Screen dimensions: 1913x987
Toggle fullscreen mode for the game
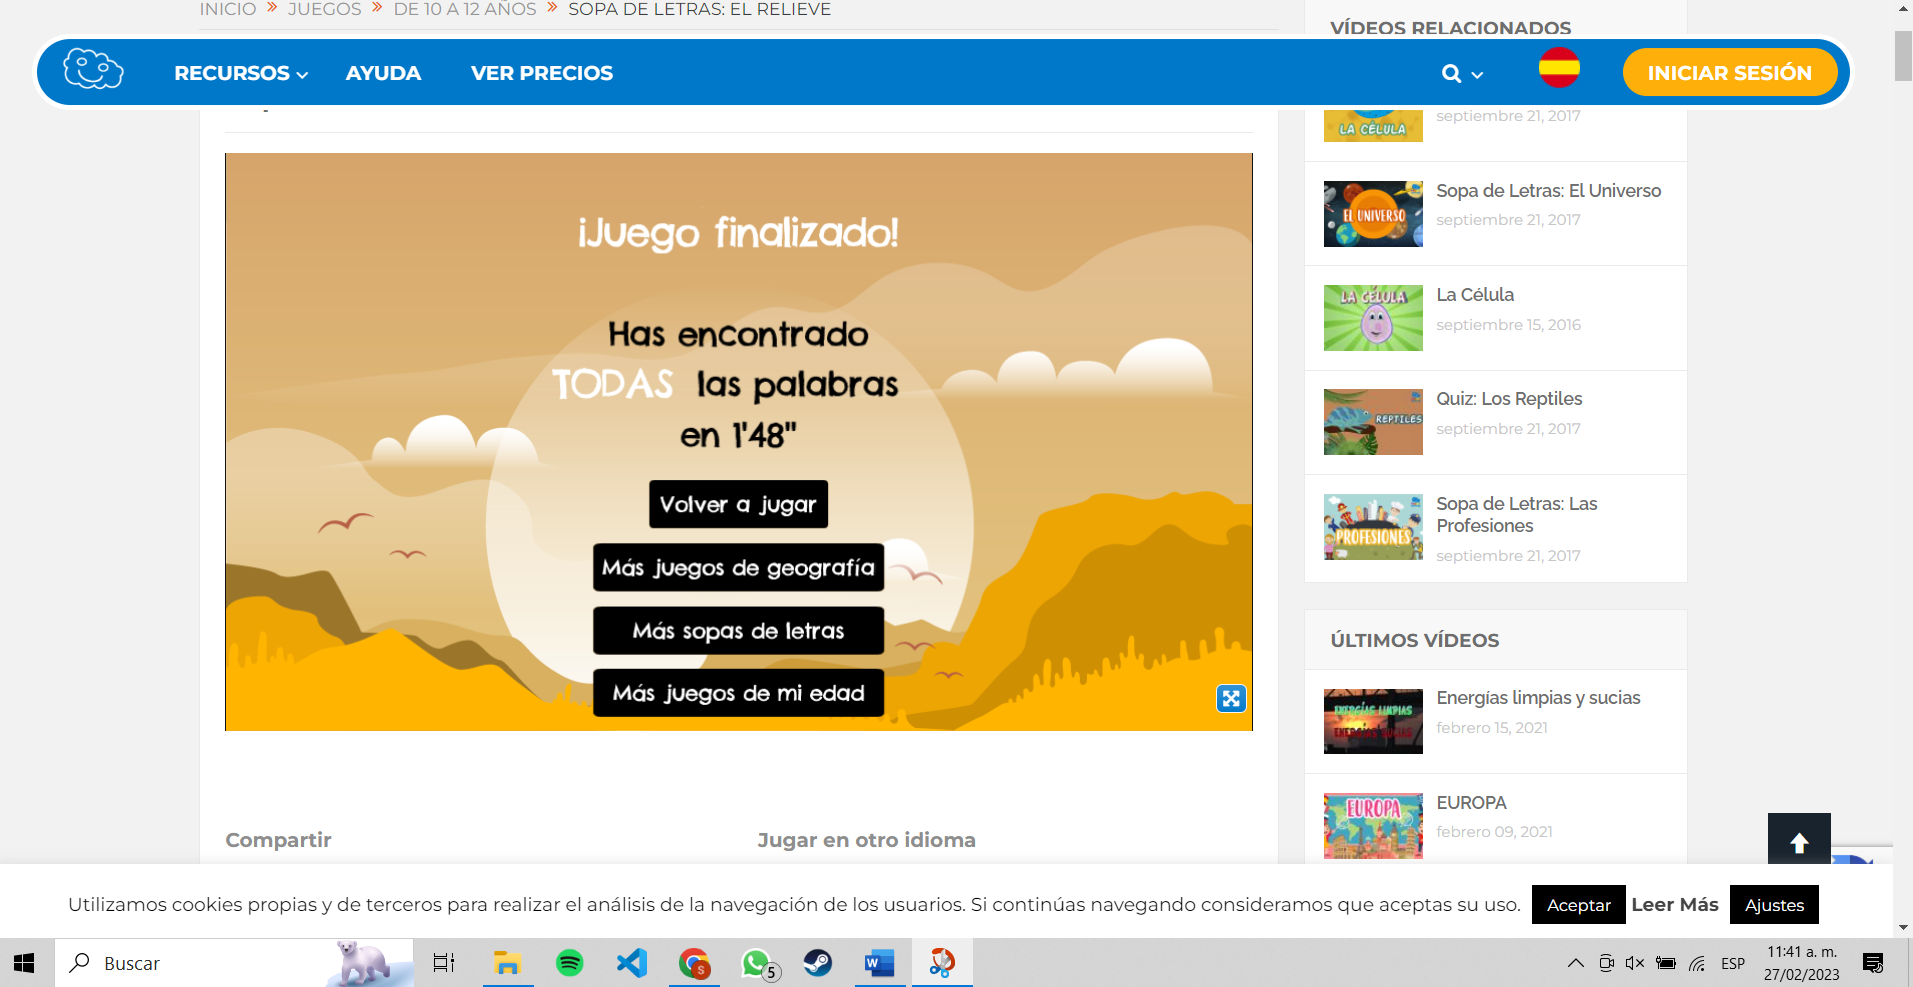(1230, 698)
